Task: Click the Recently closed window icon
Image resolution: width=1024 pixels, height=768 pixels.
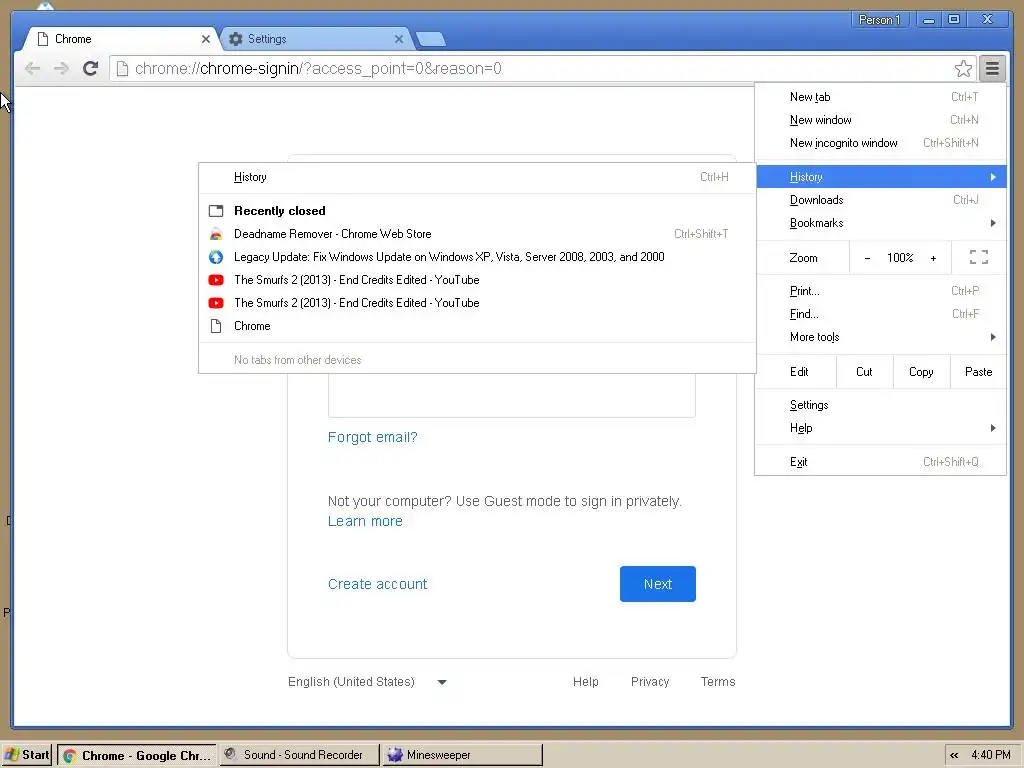Action: (x=216, y=211)
